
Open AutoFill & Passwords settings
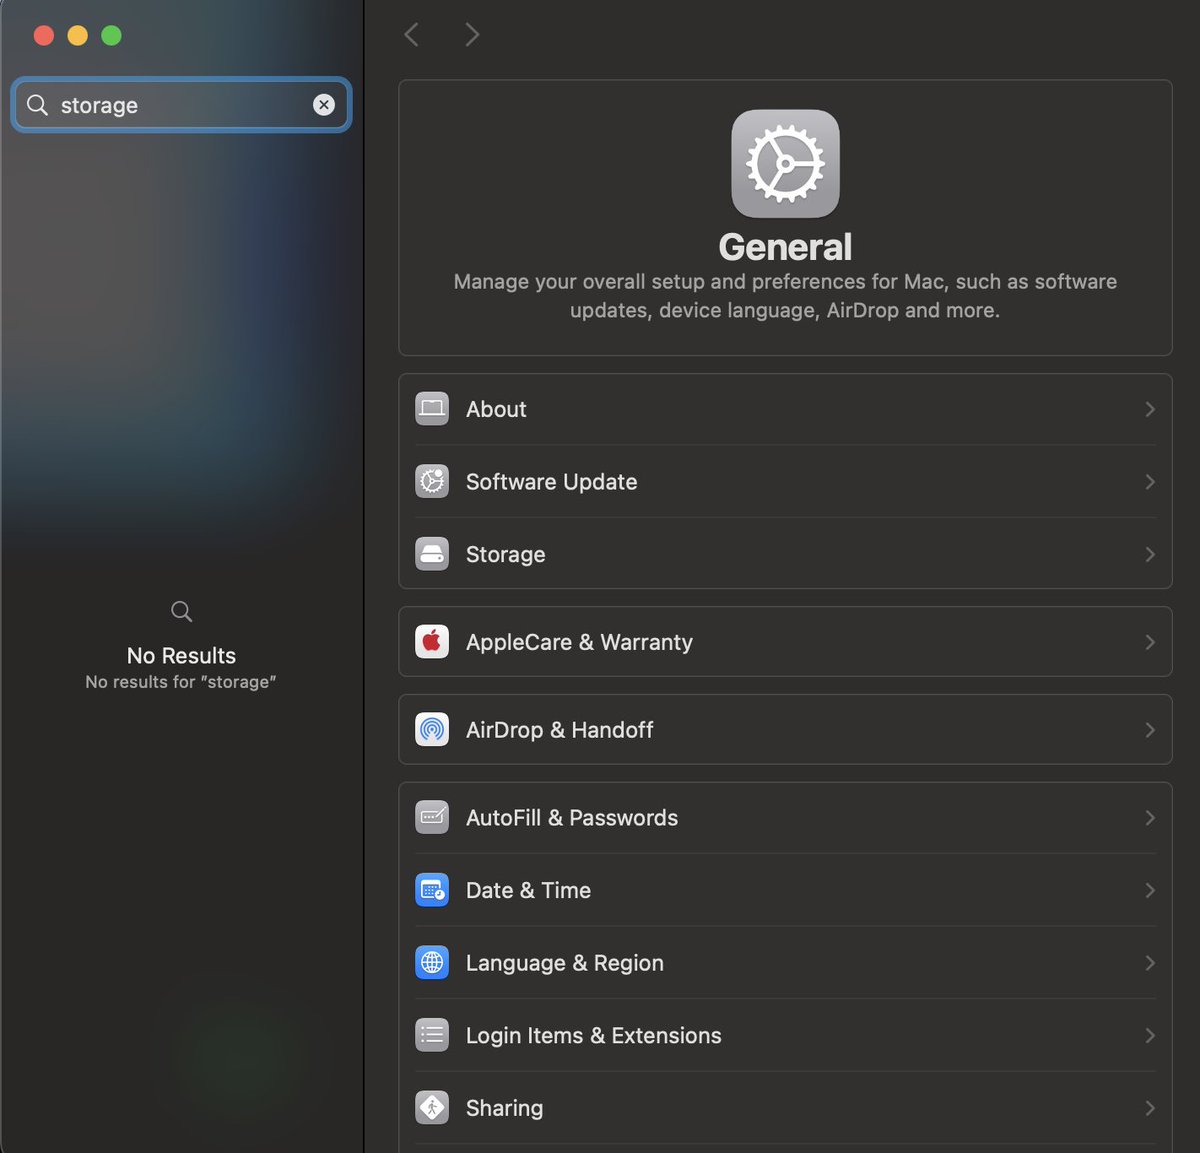(x=785, y=818)
